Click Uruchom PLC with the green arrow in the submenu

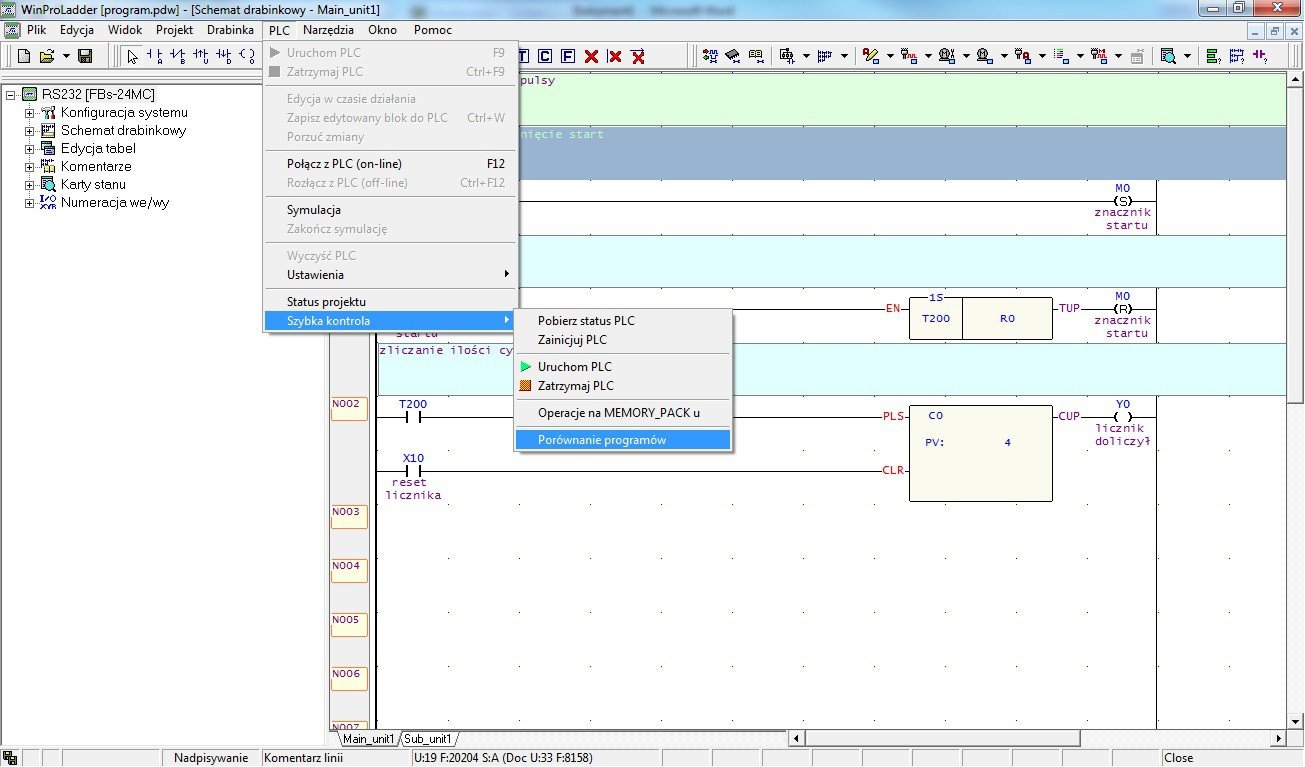623,367
